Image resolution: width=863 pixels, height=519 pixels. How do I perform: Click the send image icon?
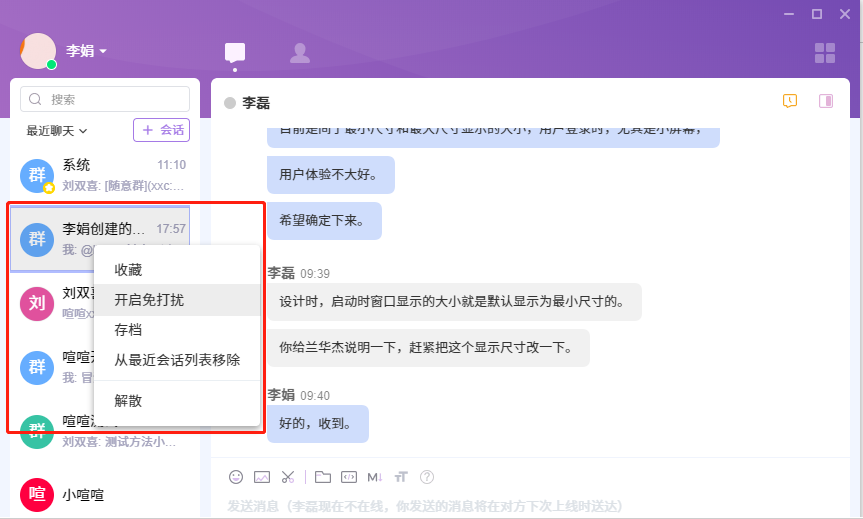(x=262, y=477)
